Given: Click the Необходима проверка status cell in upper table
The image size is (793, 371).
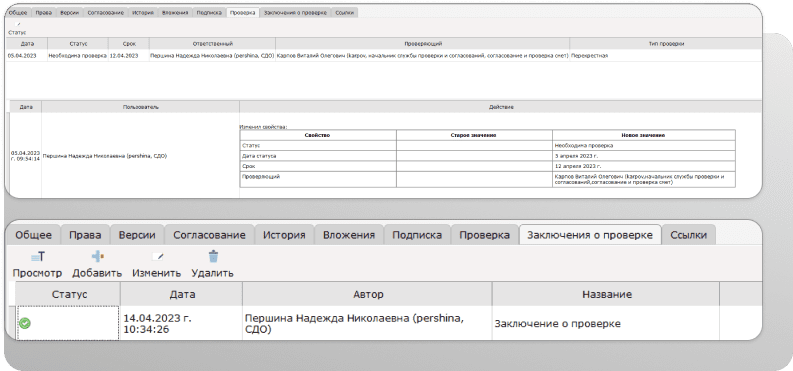Looking at the screenshot, I should point(78,56).
